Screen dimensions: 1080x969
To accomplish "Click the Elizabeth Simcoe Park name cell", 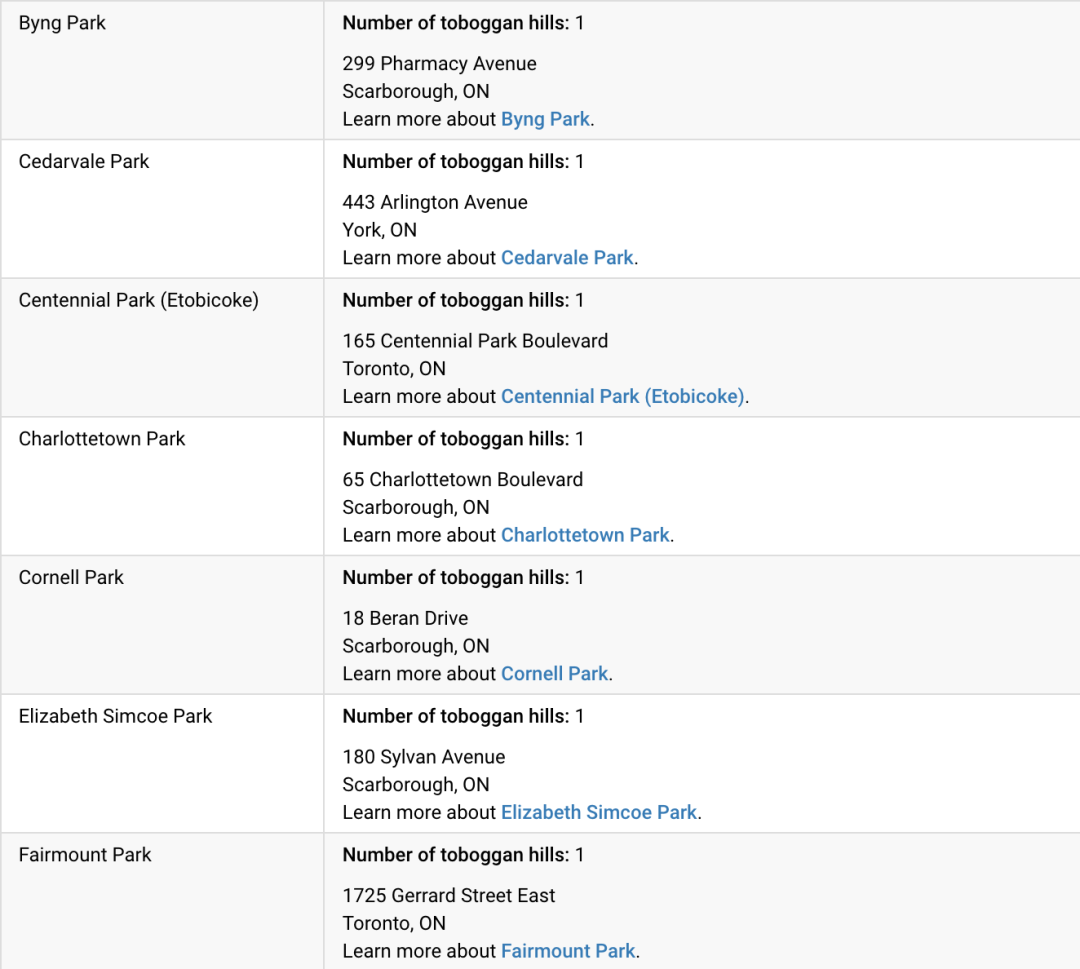I will (163, 764).
